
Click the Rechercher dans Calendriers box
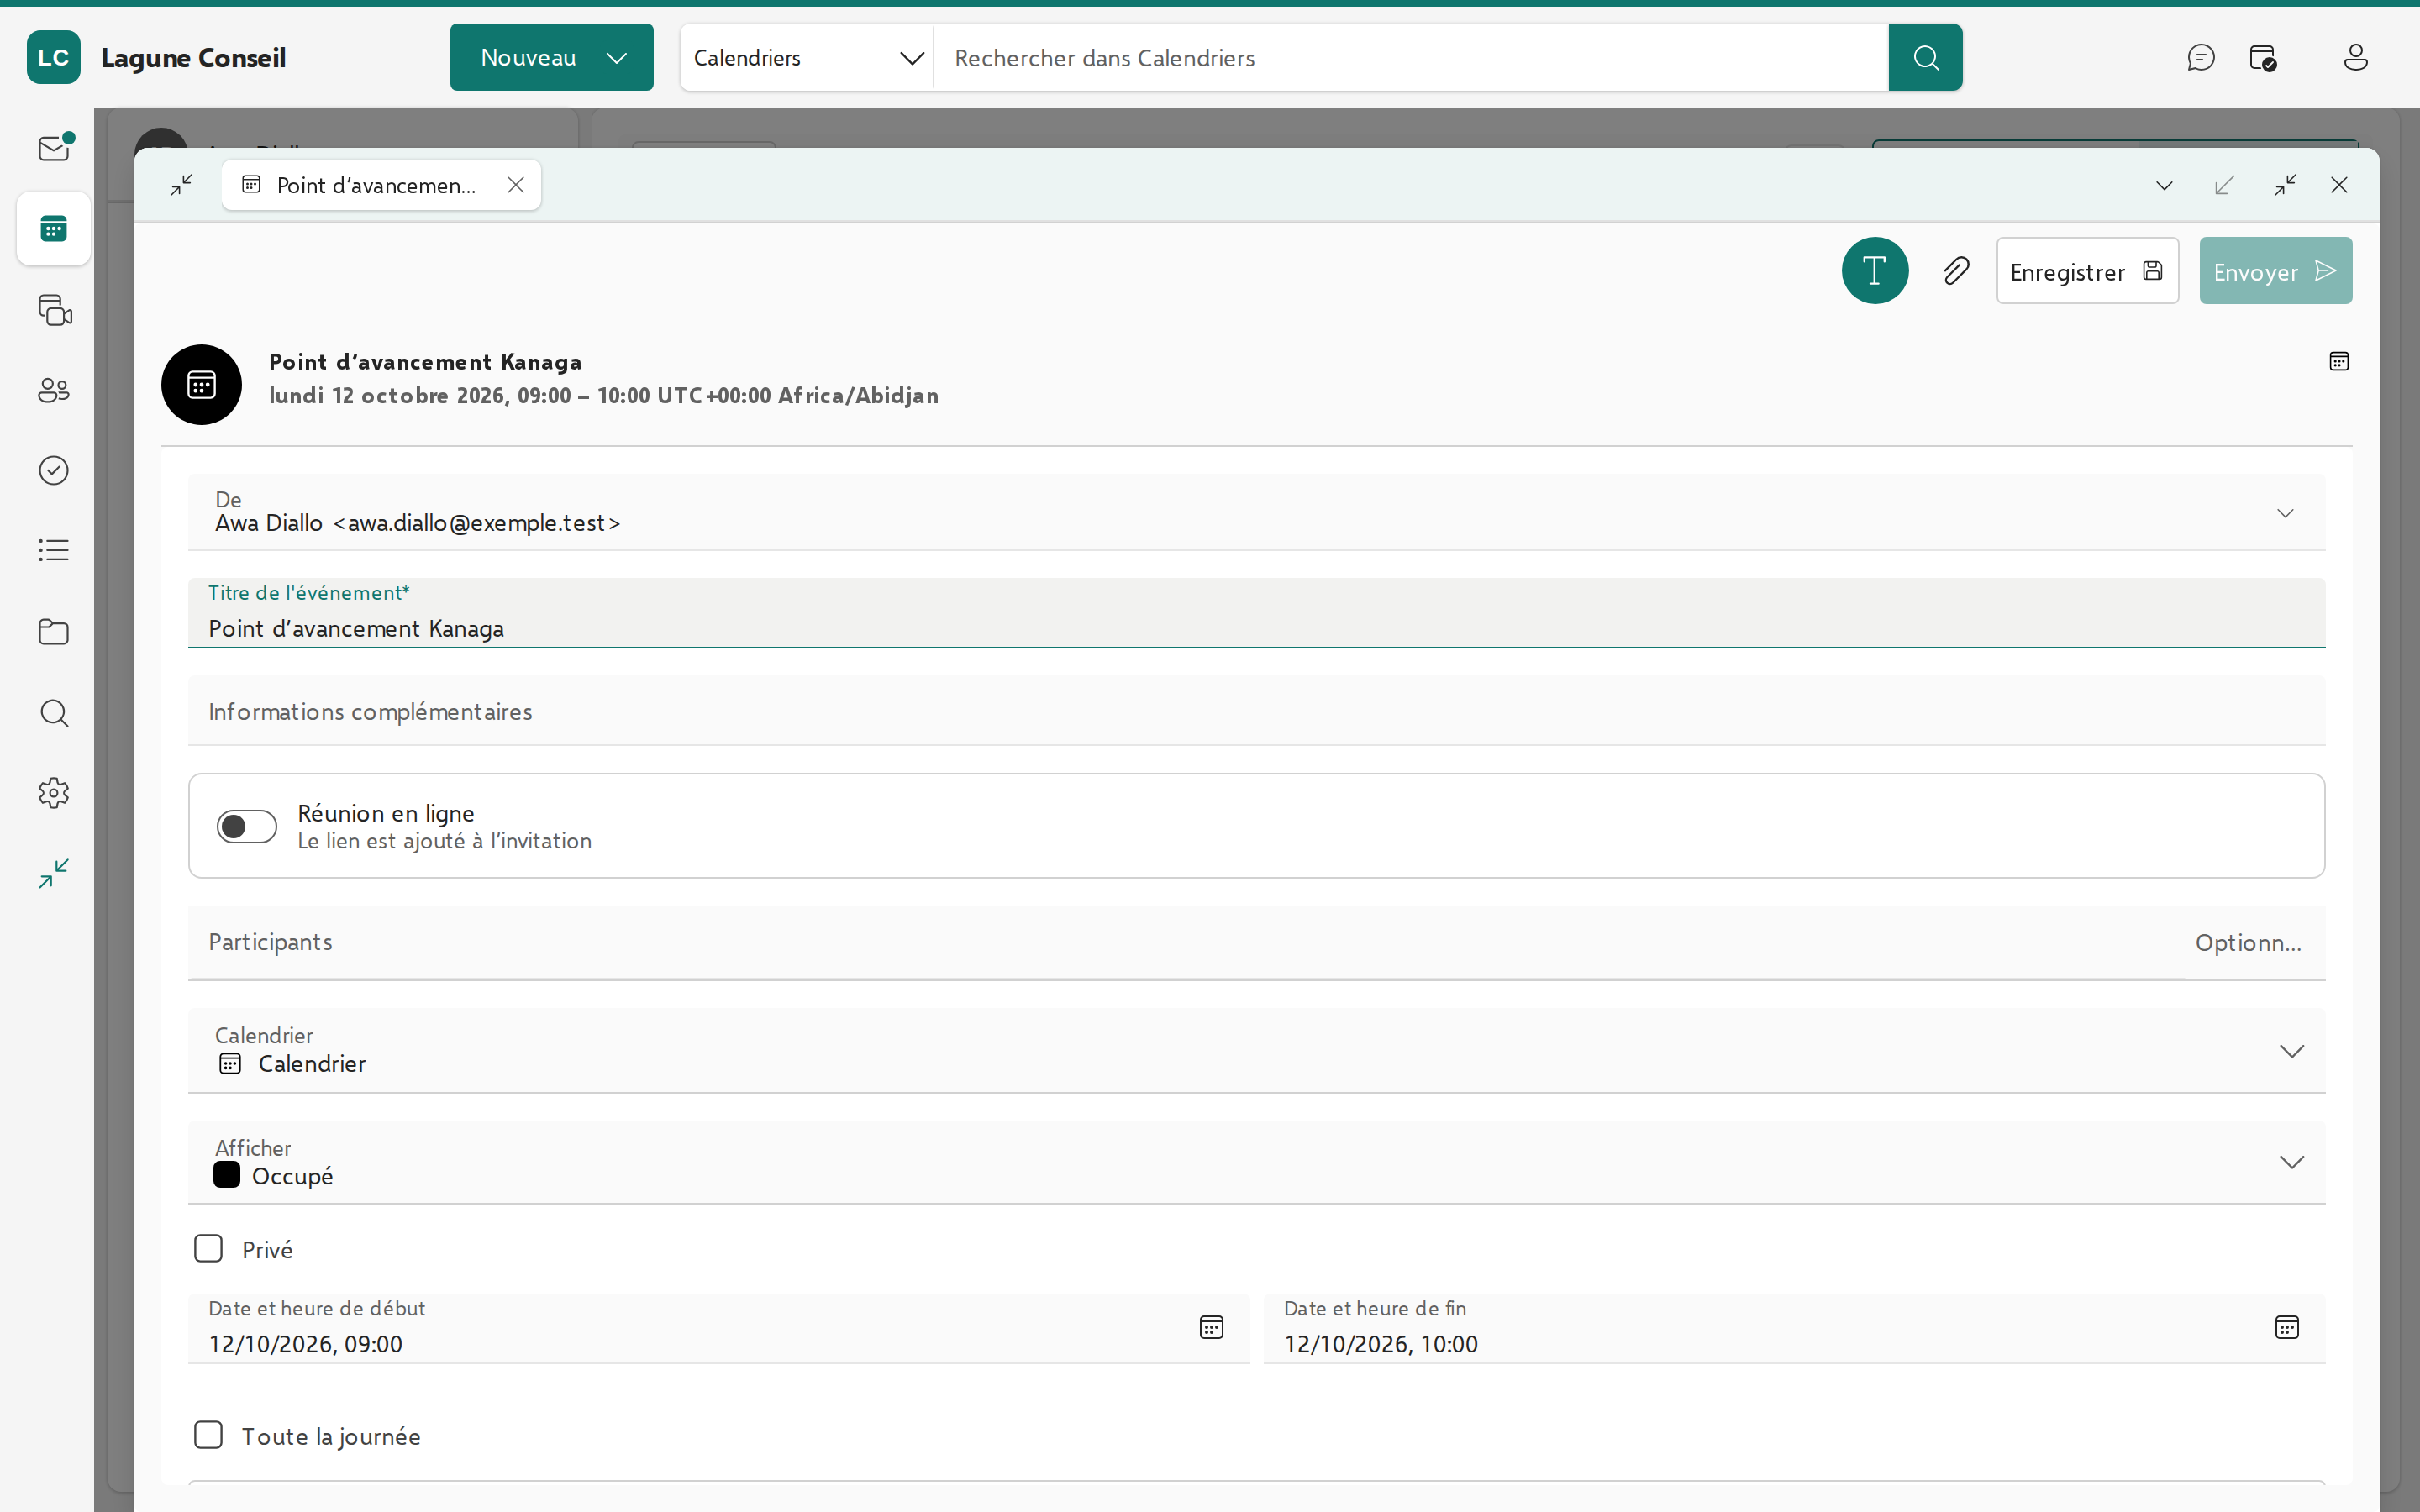pyautogui.click(x=1411, y=58)
